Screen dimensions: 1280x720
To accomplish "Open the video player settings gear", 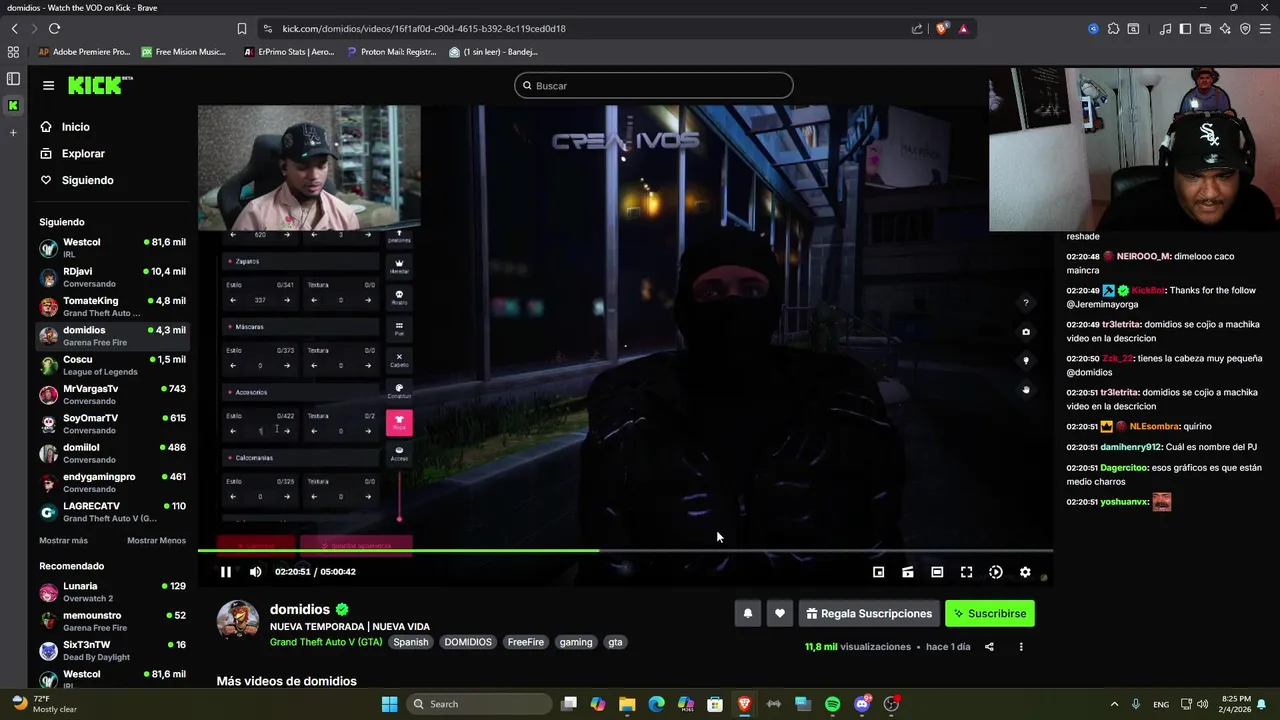I will (1025, 572).
